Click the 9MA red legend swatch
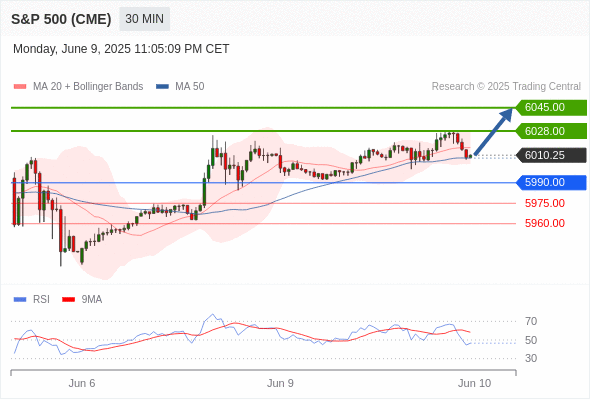 (68, 300)
